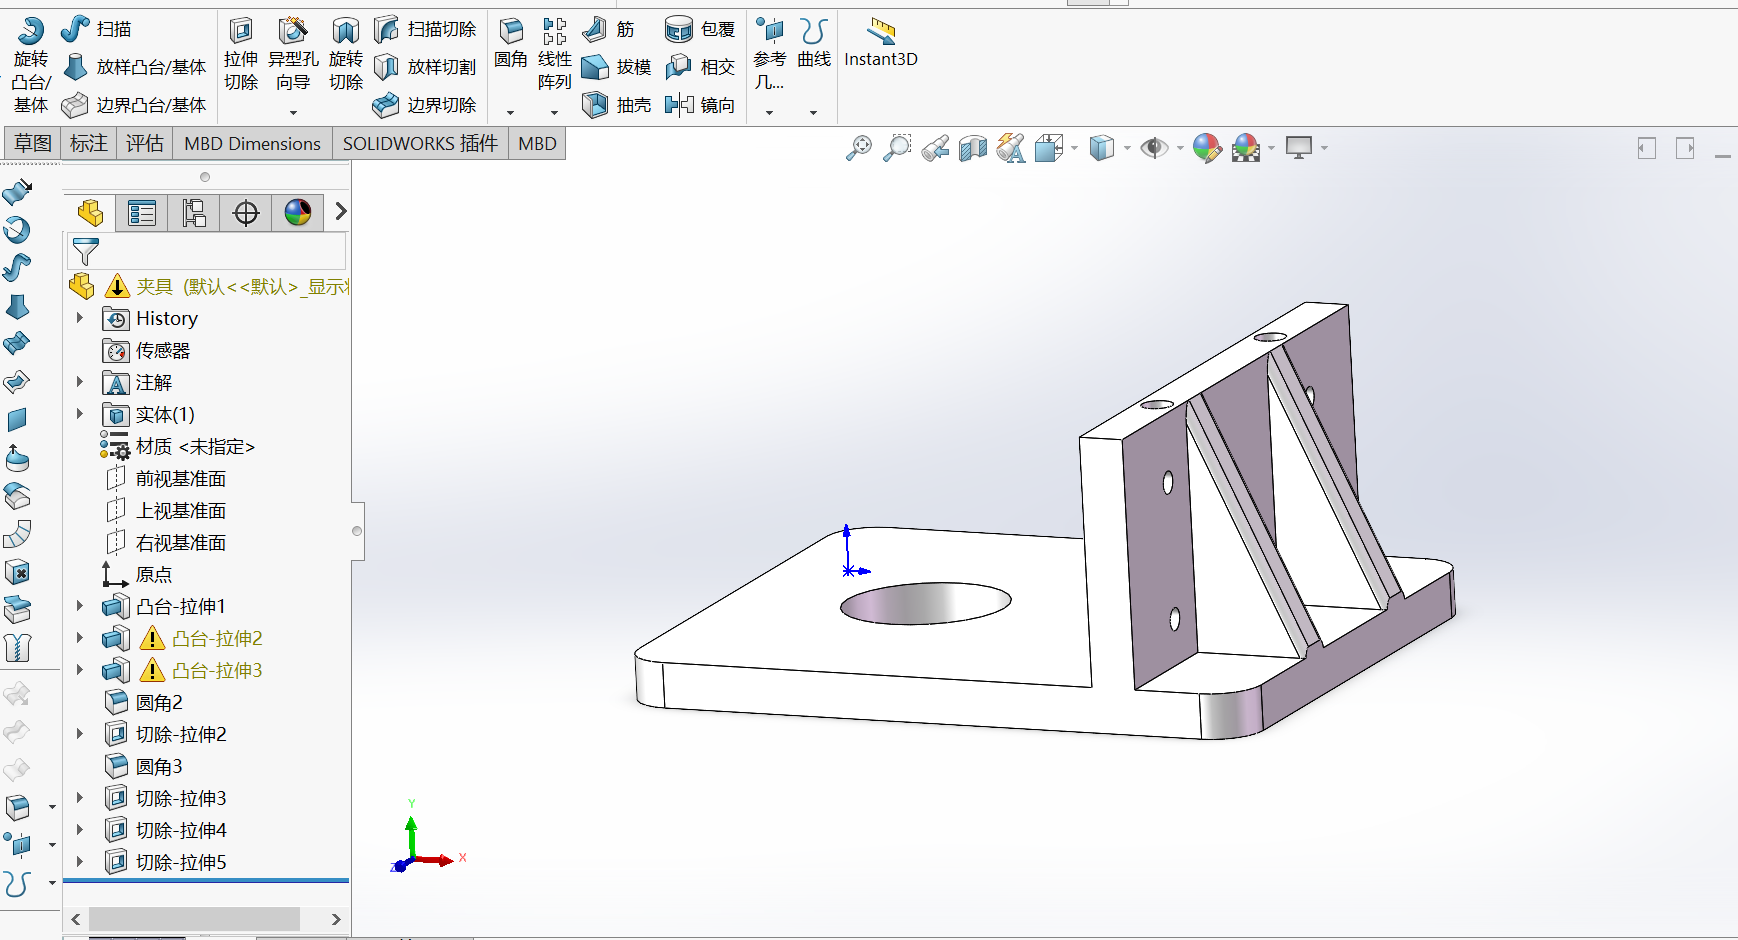Open the ConfigurationManager tab
Viewport: 1738px width, 940px height.
coord(194,212)
